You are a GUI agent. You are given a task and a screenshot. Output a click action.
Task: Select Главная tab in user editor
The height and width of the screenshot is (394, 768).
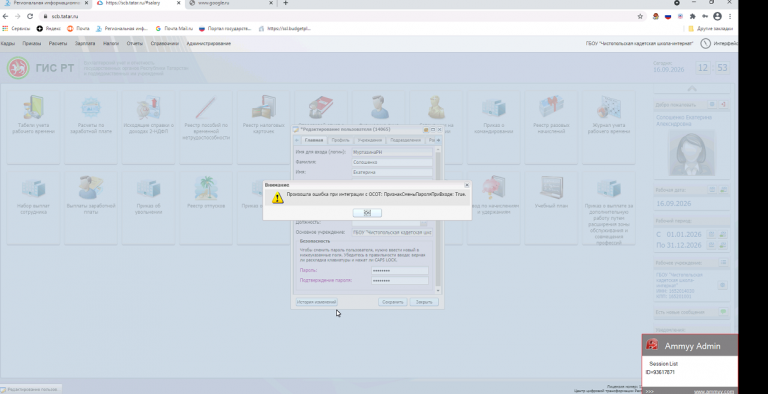(314, 140)
